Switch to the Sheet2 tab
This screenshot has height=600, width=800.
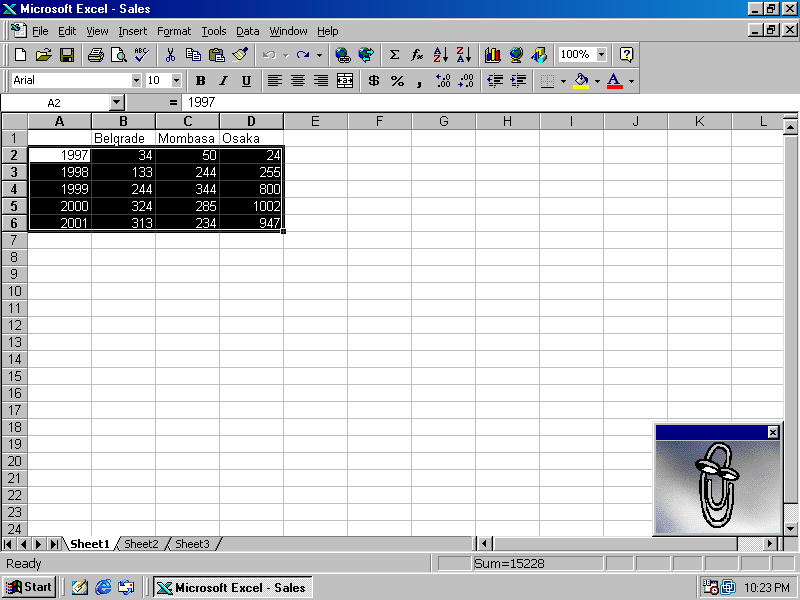141,544
